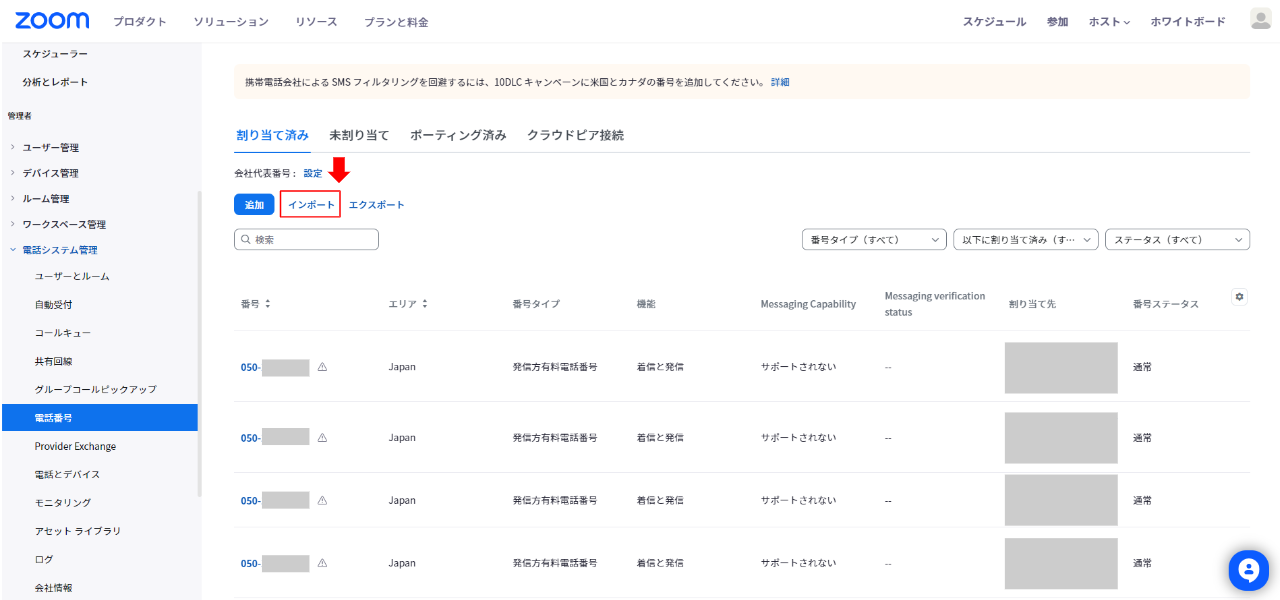The height and width of the screenshot is (600, 1280).
Task: Open table column settings gear
Action: coord(1240,296)
